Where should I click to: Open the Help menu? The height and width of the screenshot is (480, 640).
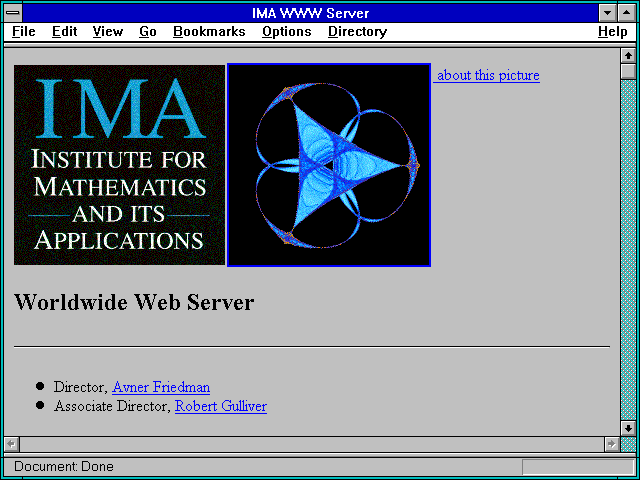(x=613, y=31)
